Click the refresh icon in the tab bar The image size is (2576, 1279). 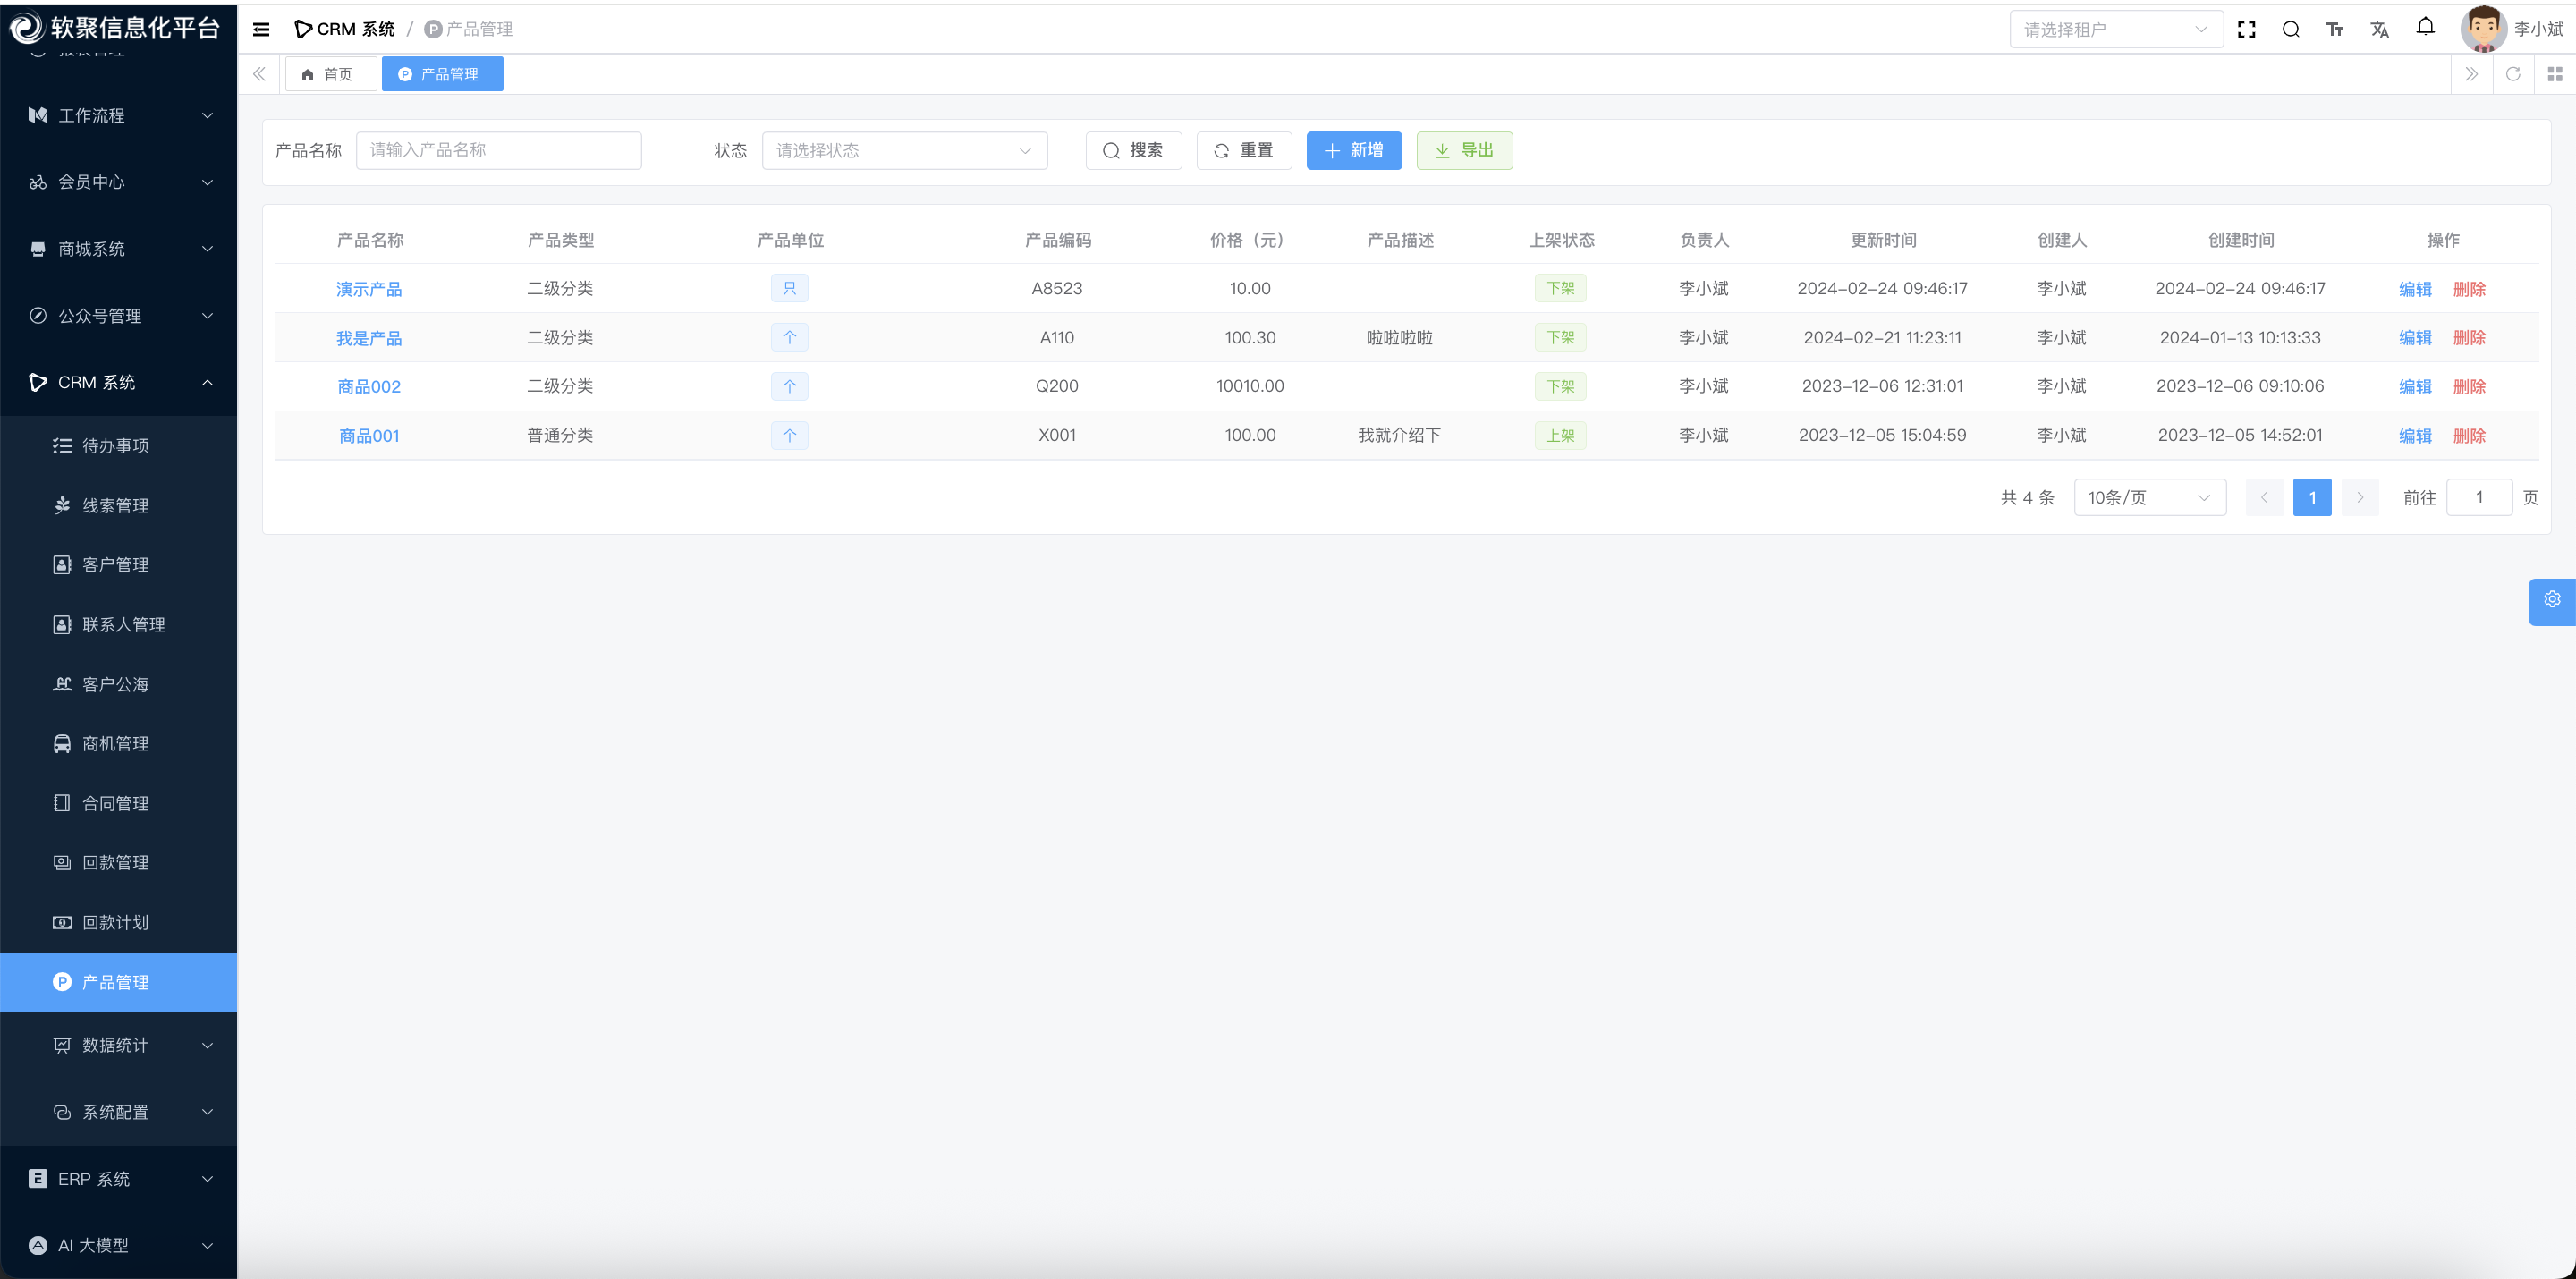click(2512, 74)
